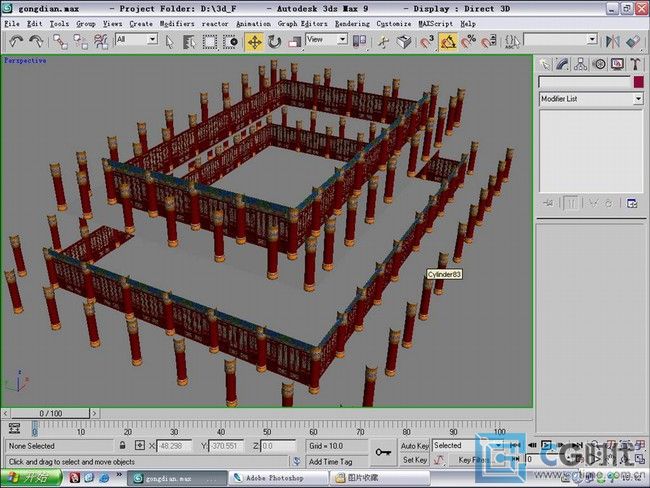Click the Perspective viewport label

point(25,61)
